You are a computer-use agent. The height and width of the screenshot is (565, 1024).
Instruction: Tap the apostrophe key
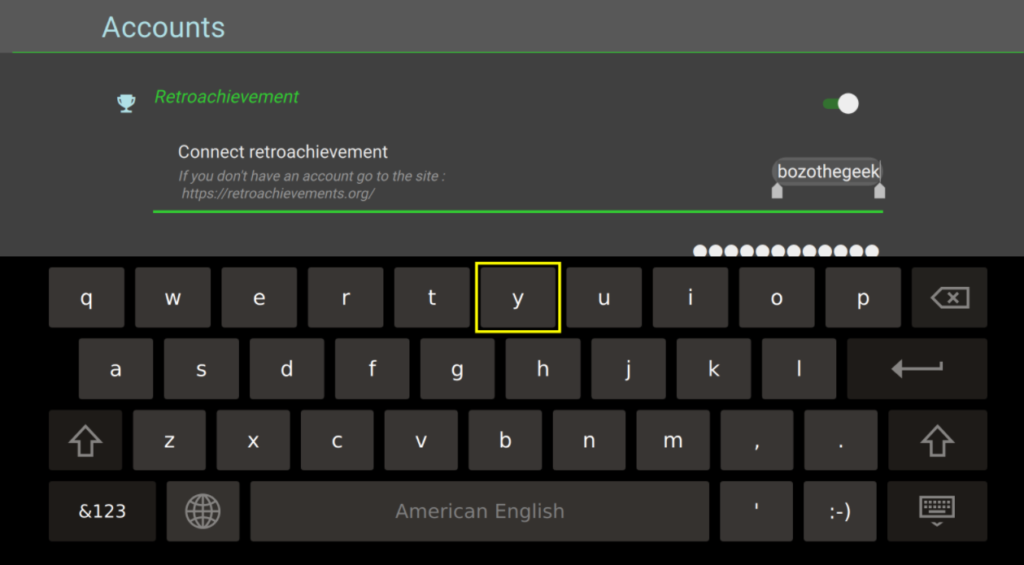point(756,511)
